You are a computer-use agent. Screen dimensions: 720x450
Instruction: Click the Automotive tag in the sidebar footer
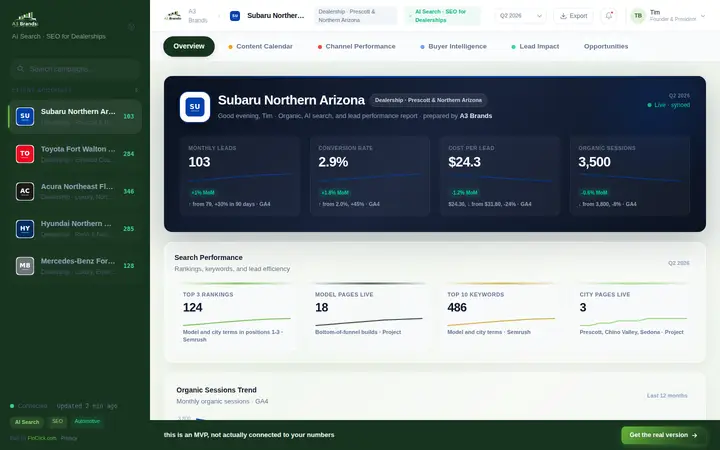pyautogui.click(x=87, y=422)
